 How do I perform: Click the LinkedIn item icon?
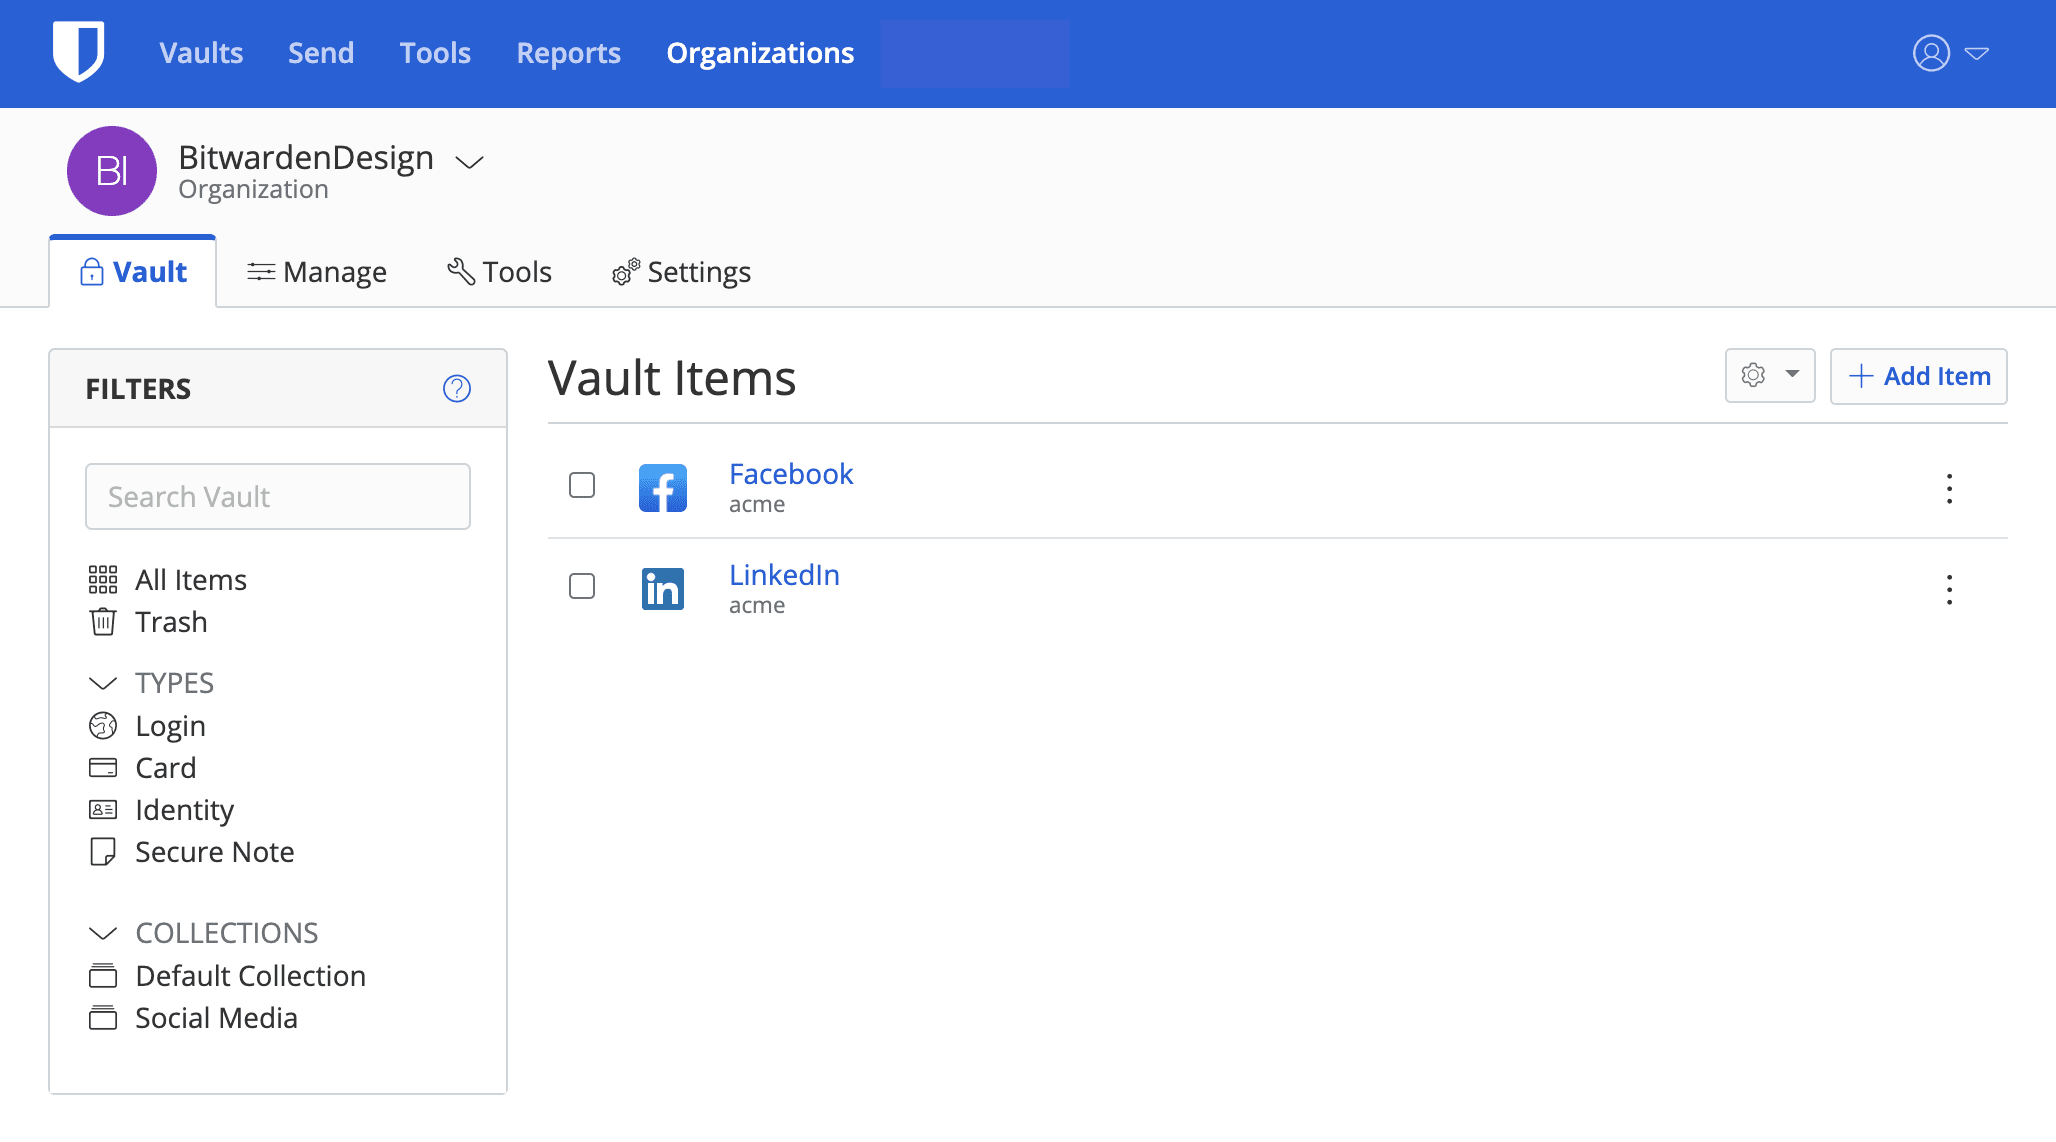coord(663,588)
